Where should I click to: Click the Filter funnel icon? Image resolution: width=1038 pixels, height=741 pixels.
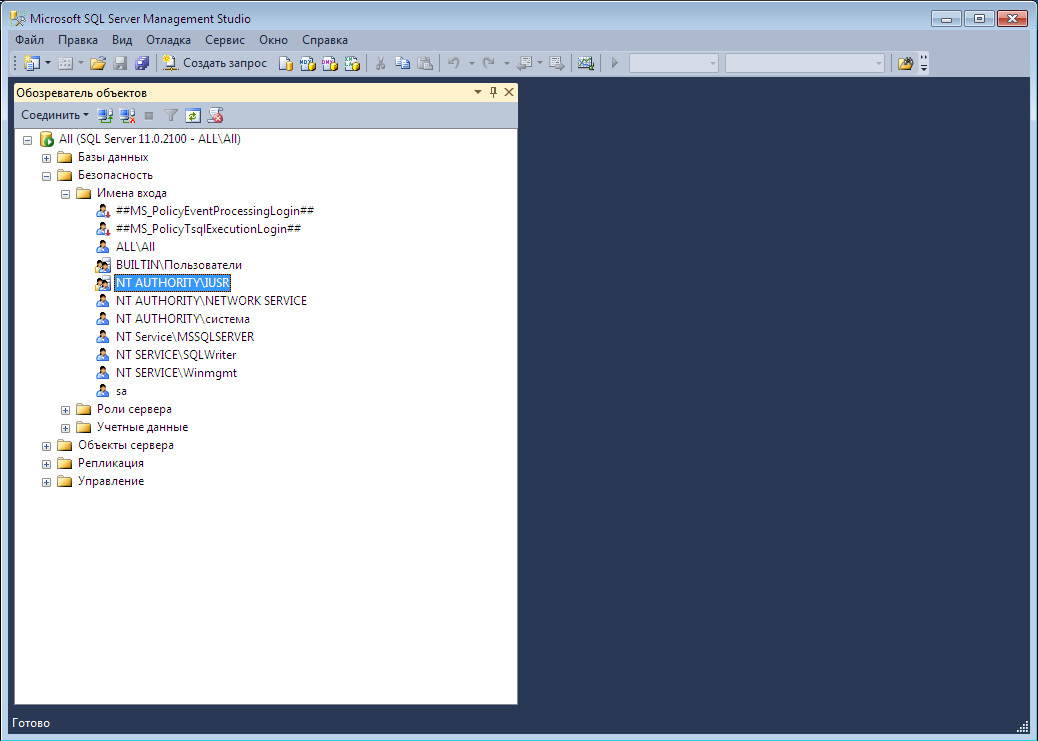pyautogui.click(x=171, y=115)
